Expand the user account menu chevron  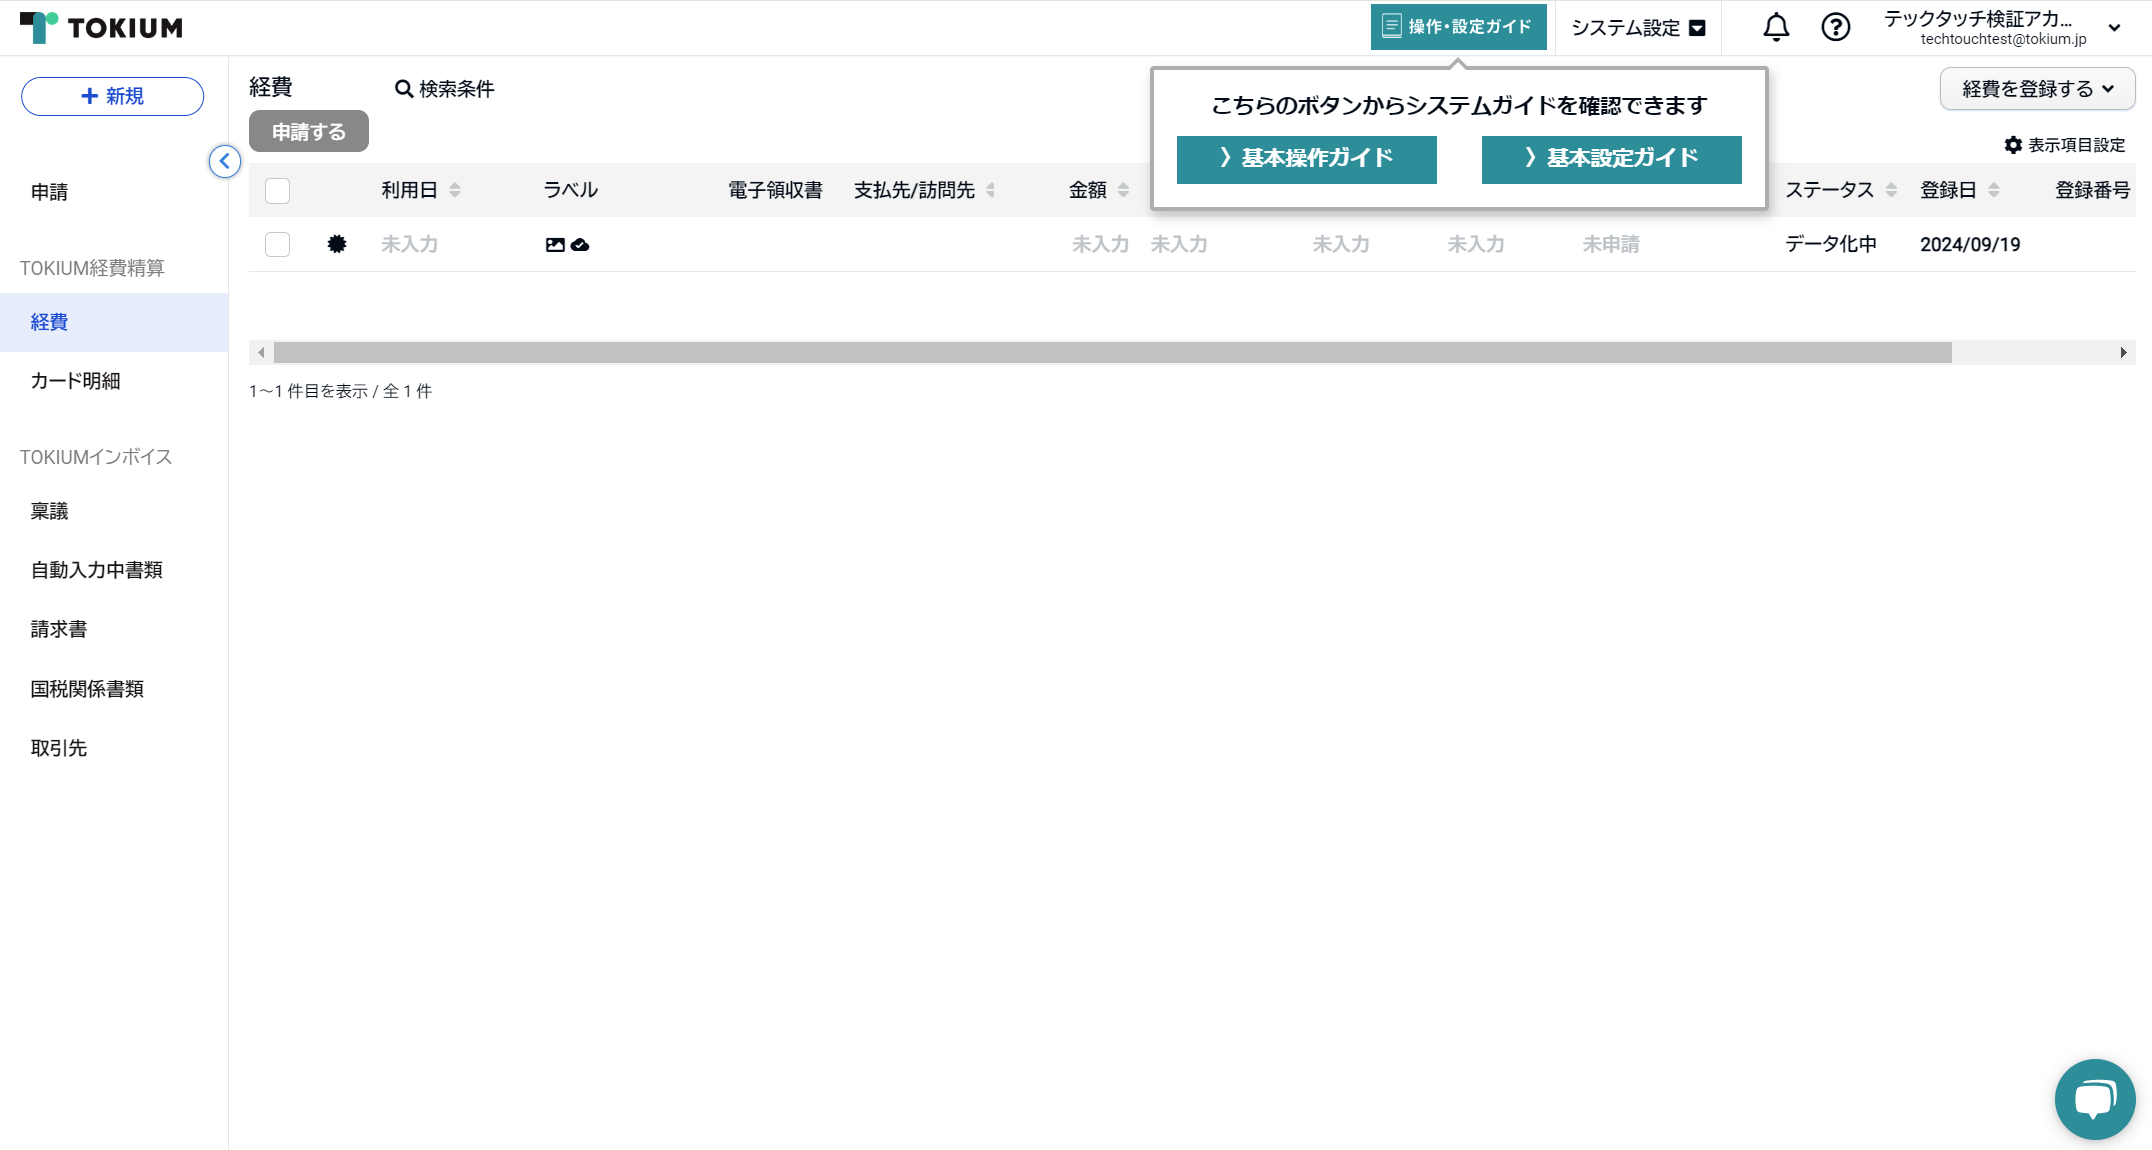[2114, 28]
